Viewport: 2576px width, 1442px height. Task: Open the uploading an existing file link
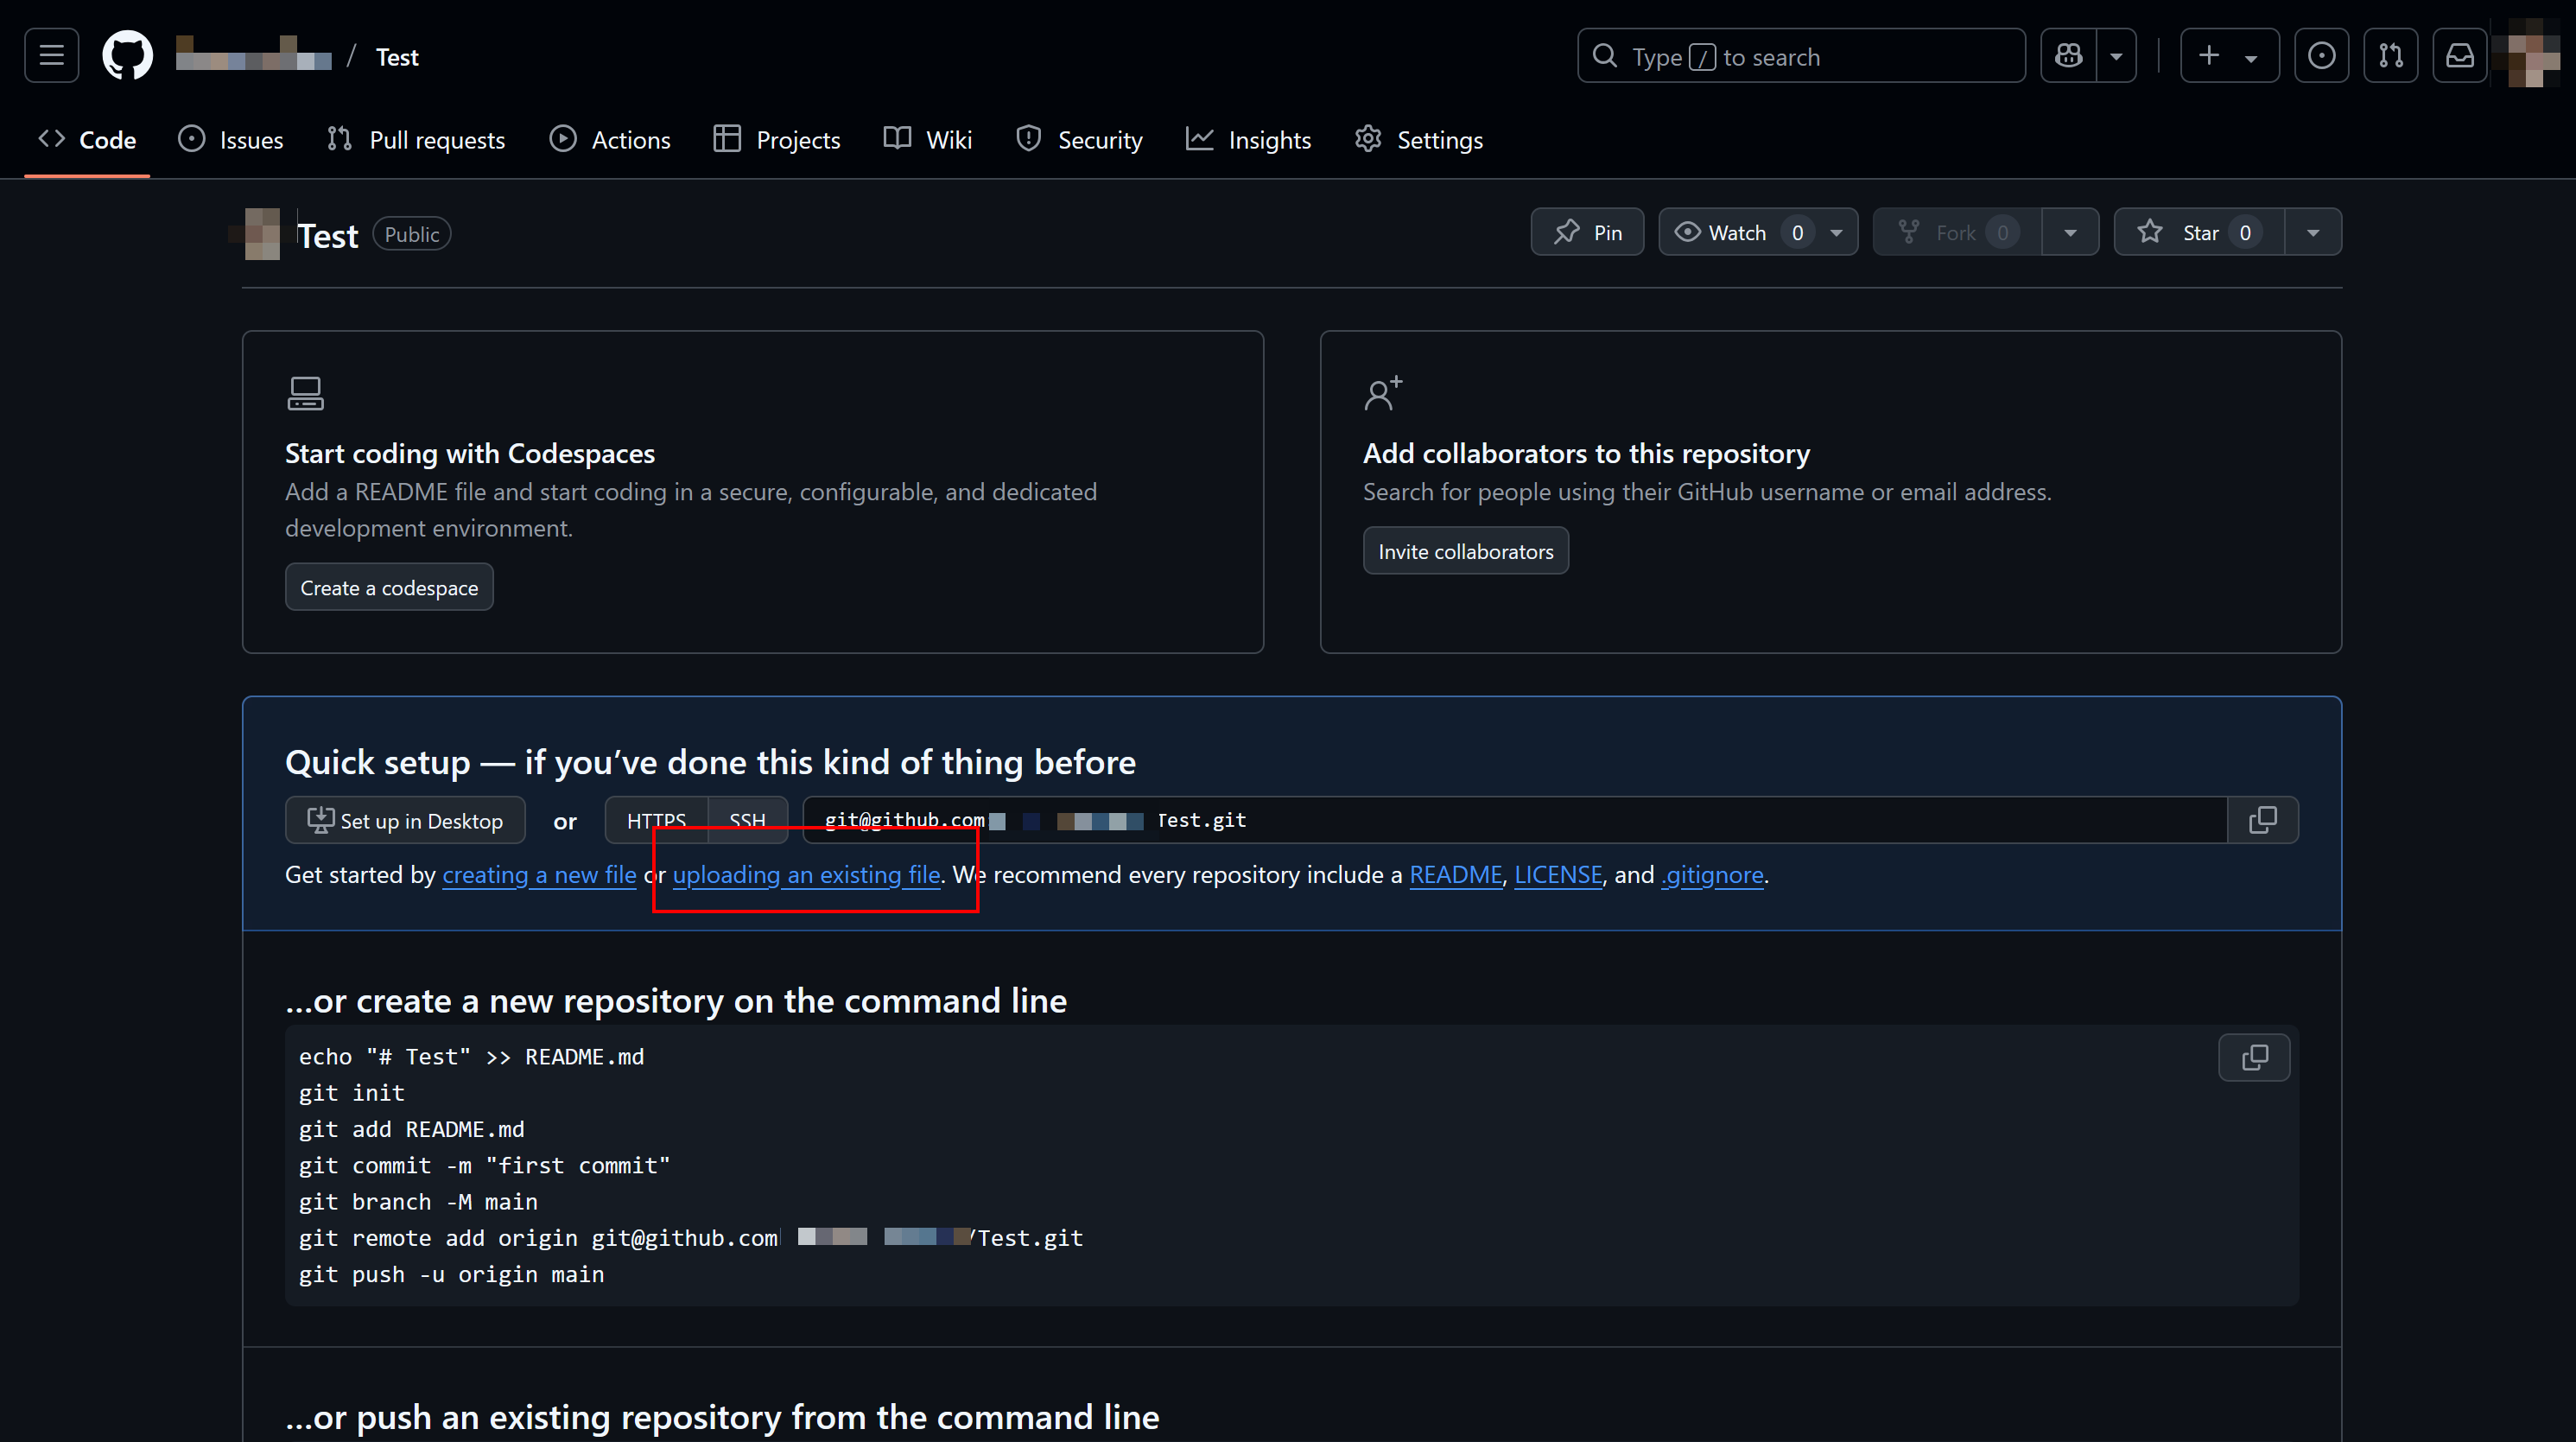806,874
